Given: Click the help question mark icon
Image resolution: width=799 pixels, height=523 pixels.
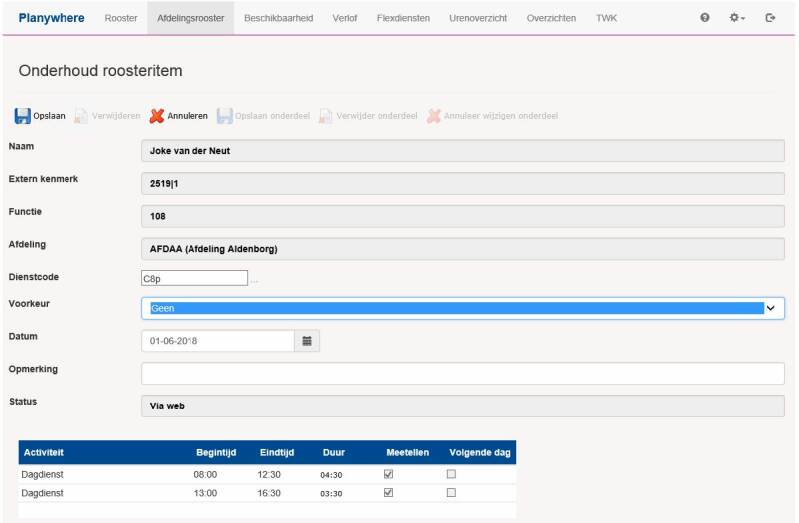Looking at the screenshot, I should coord(705,18).
